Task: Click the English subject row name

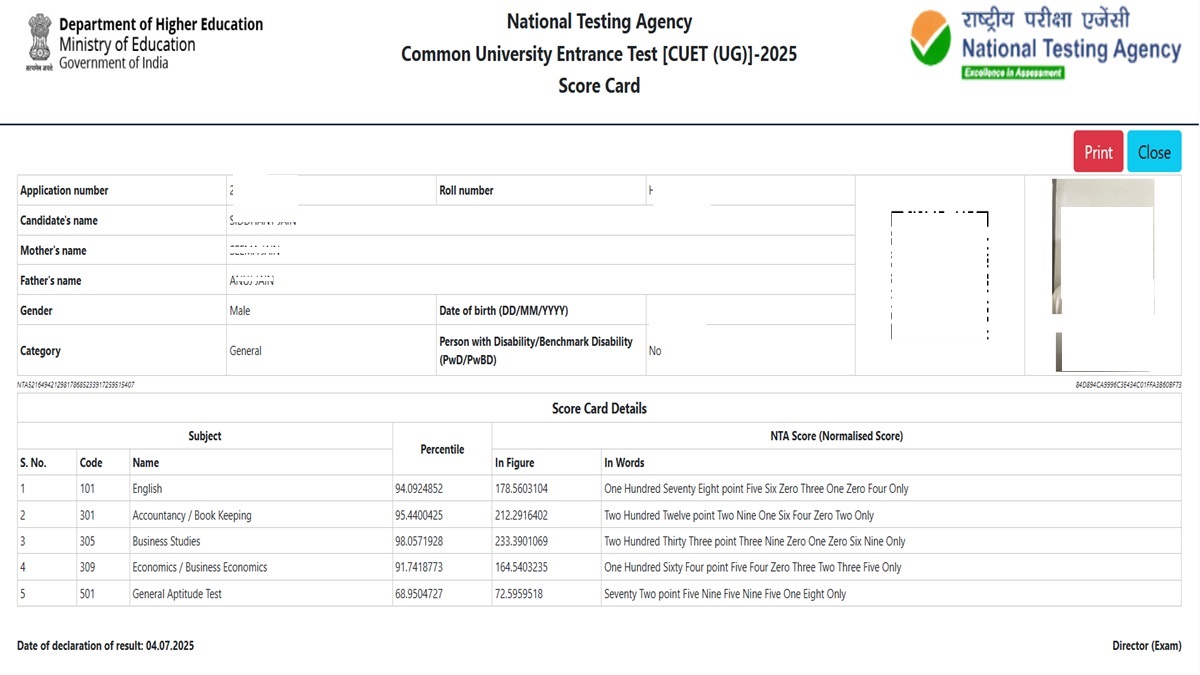Action: coord(147,489)
